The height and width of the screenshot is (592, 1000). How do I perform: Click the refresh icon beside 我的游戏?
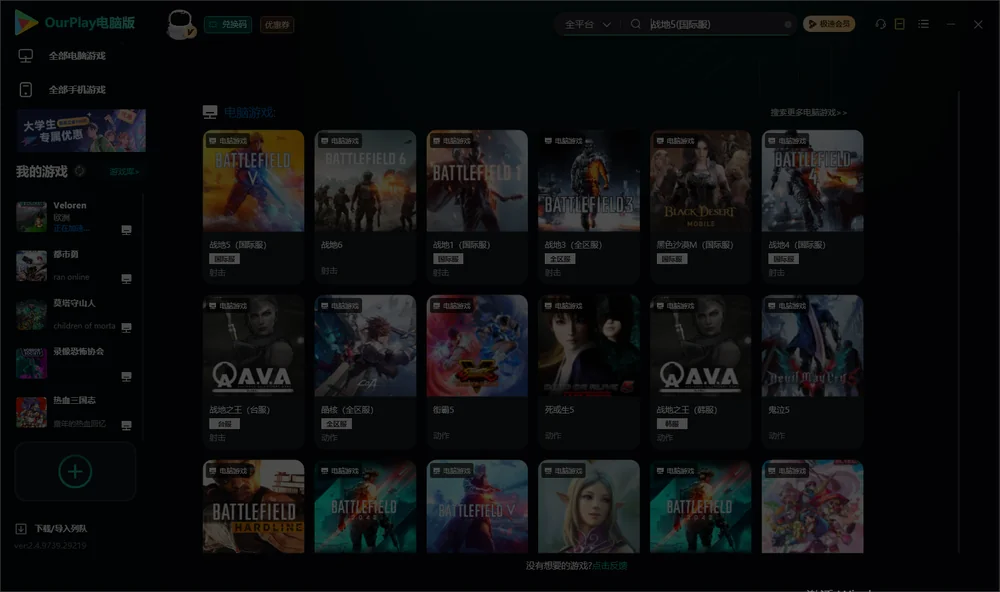(80, 171)
